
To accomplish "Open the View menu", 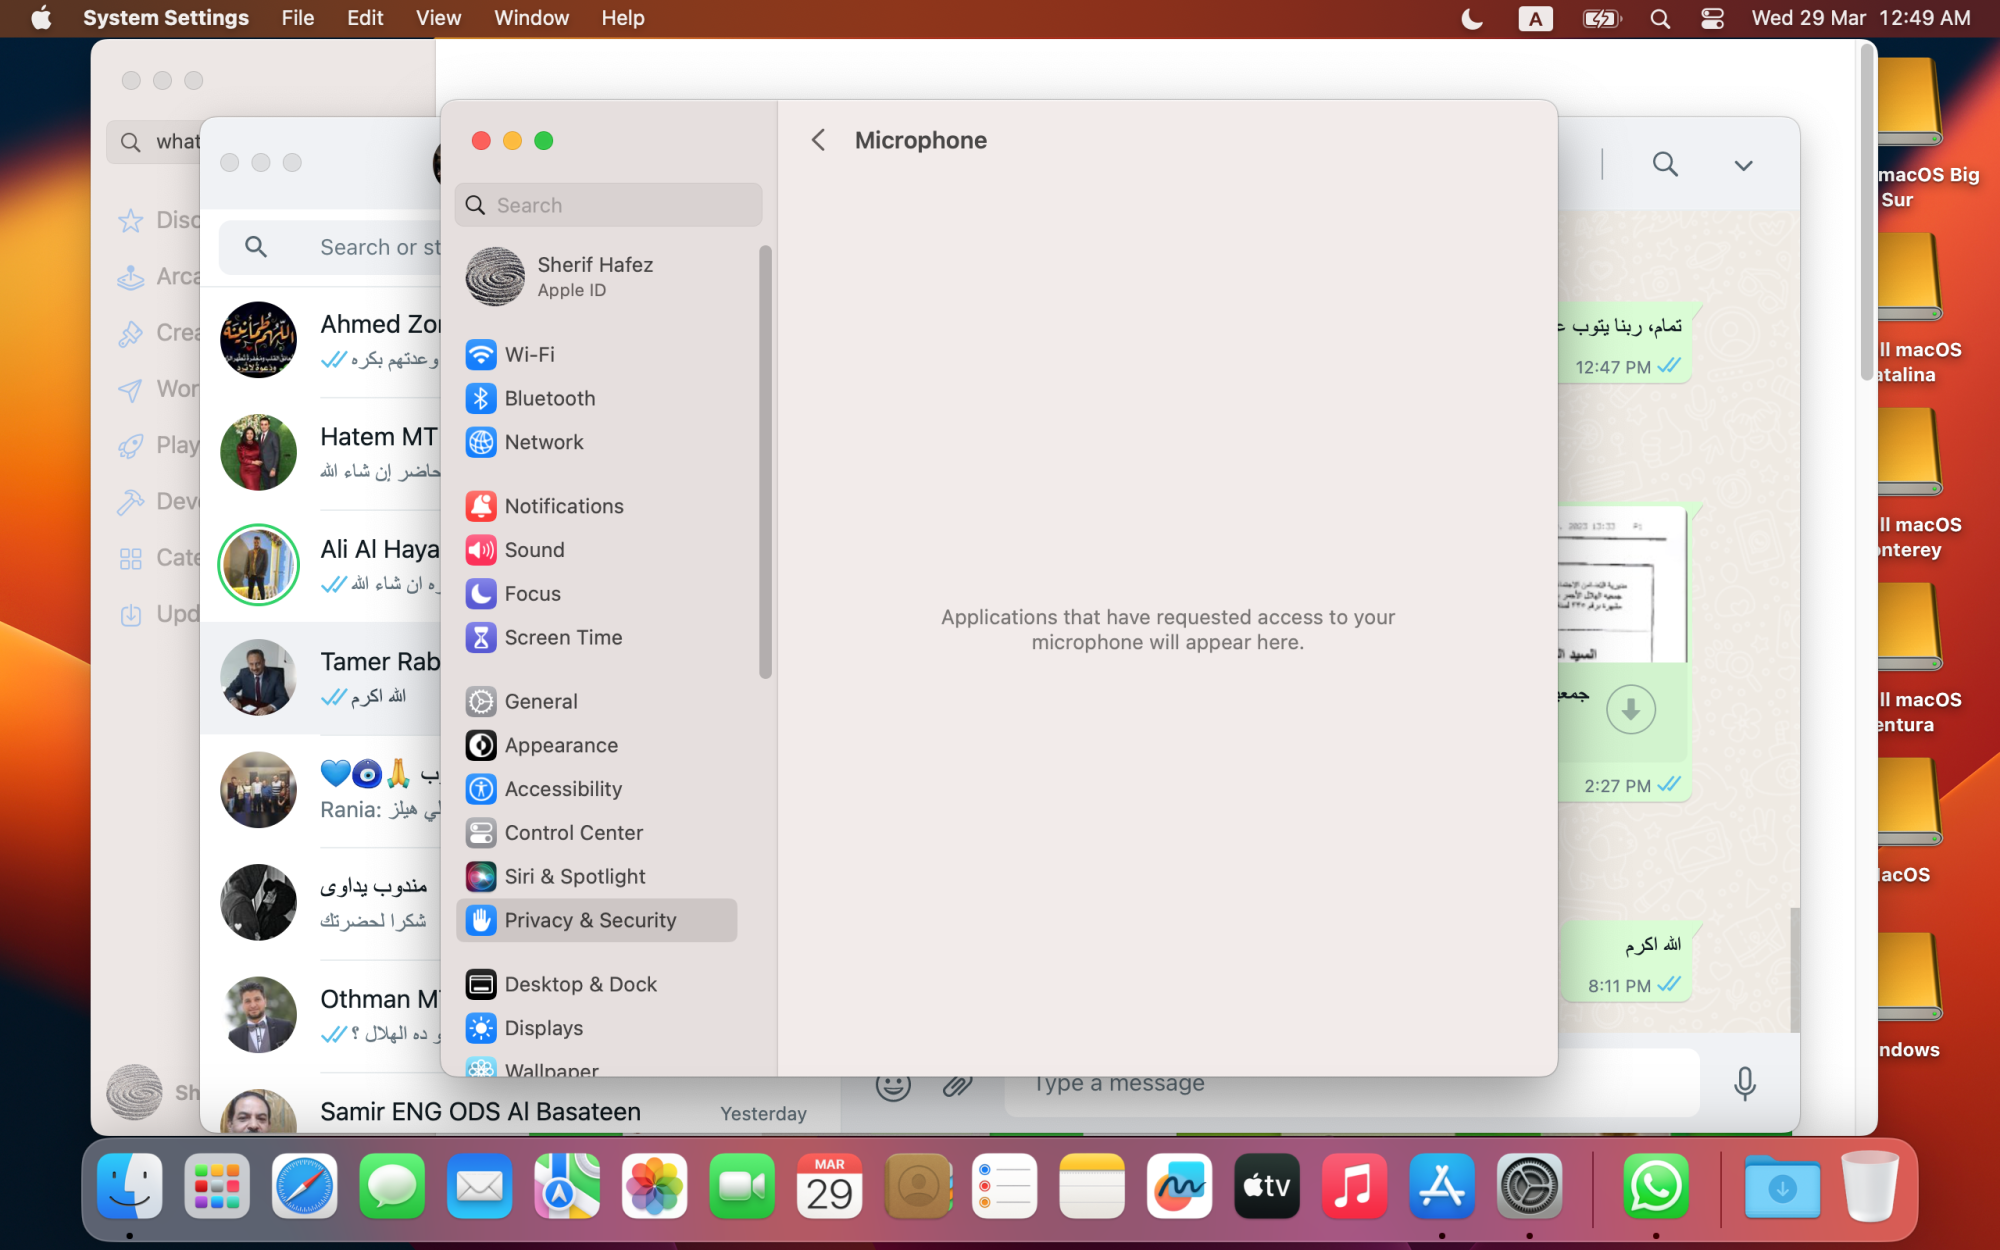I will (x=438, y=18).
